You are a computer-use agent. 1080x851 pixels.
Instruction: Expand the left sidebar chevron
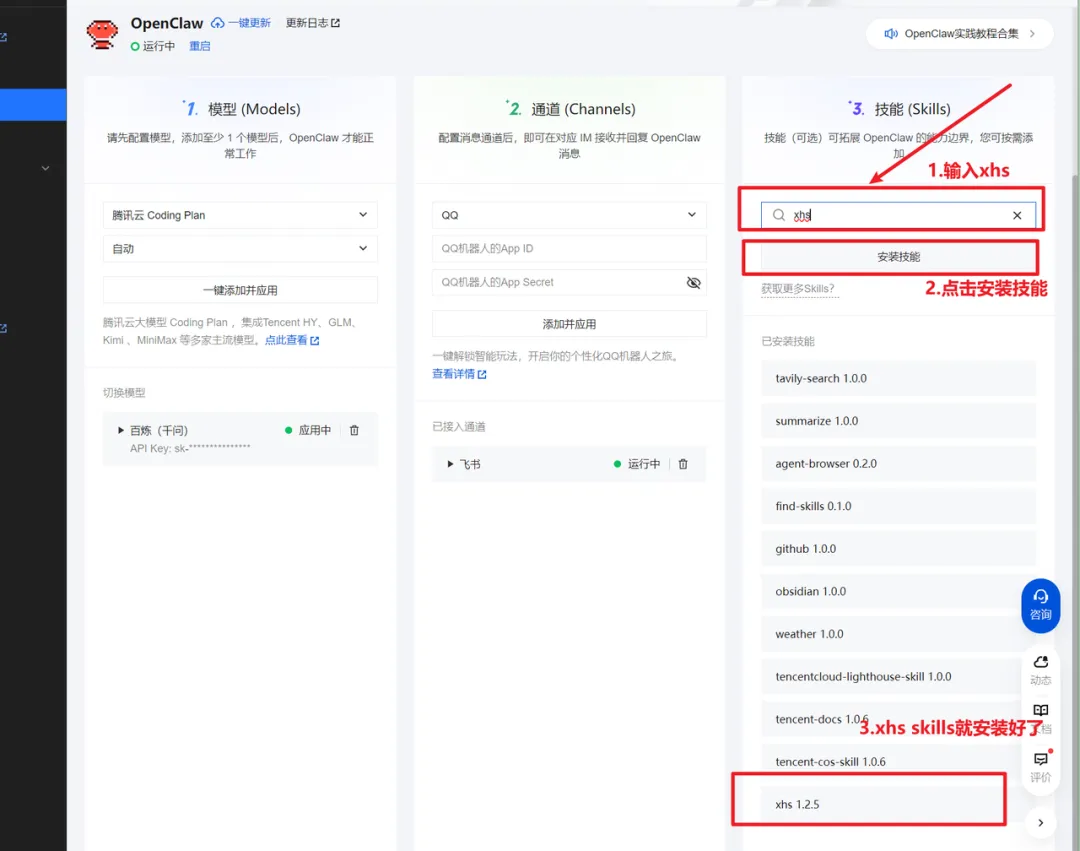click(45, 168)
